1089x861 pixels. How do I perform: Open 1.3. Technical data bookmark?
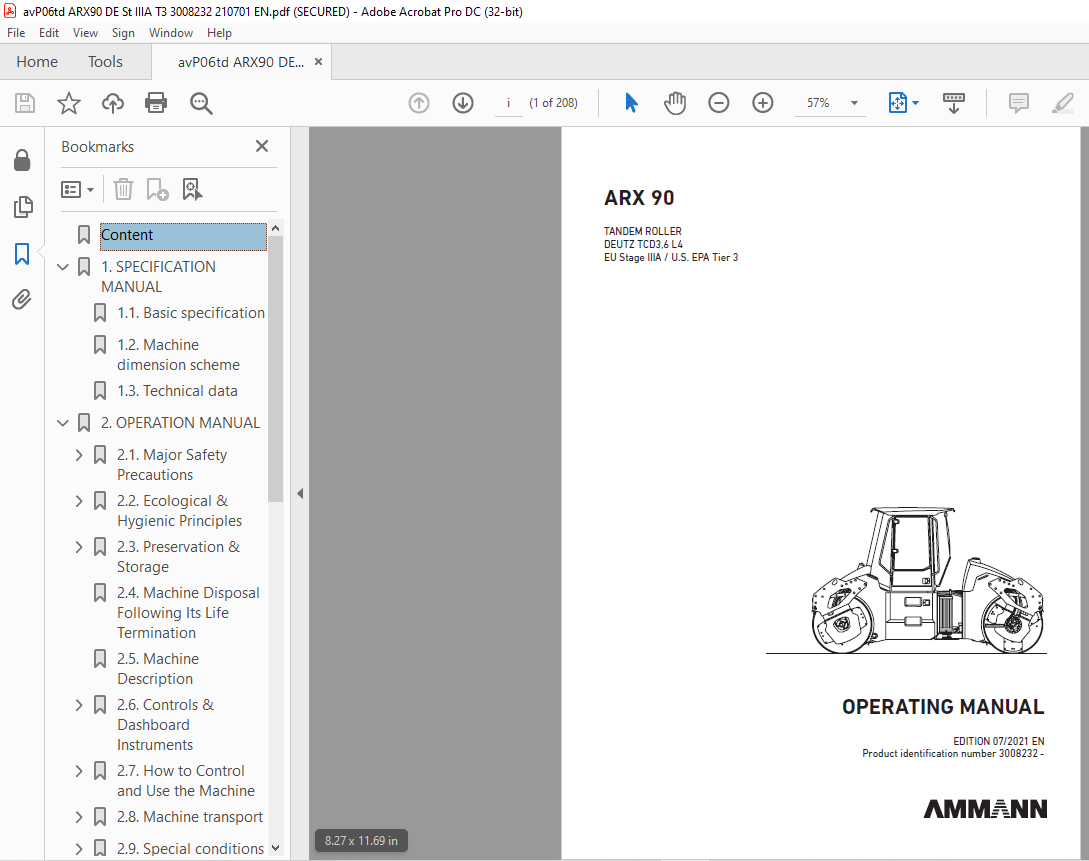(x=177, y=391)
